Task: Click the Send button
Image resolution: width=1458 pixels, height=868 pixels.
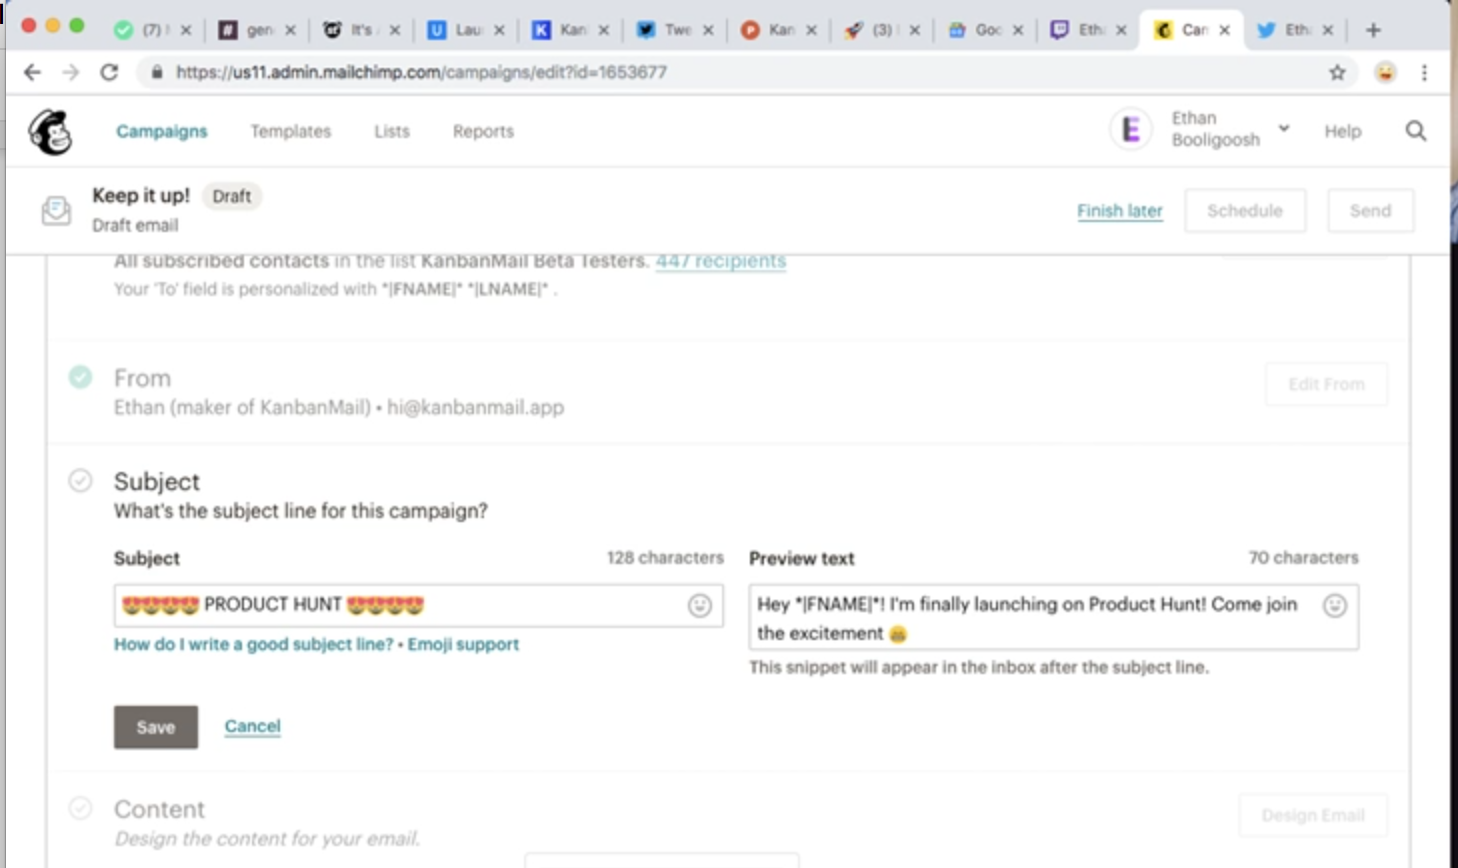Action: pos(1370,210)
